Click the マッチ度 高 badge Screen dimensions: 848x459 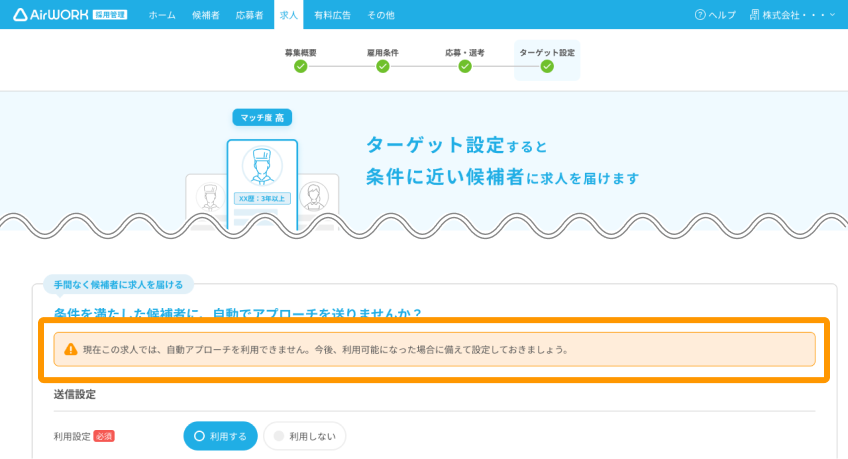coord(262,117)
